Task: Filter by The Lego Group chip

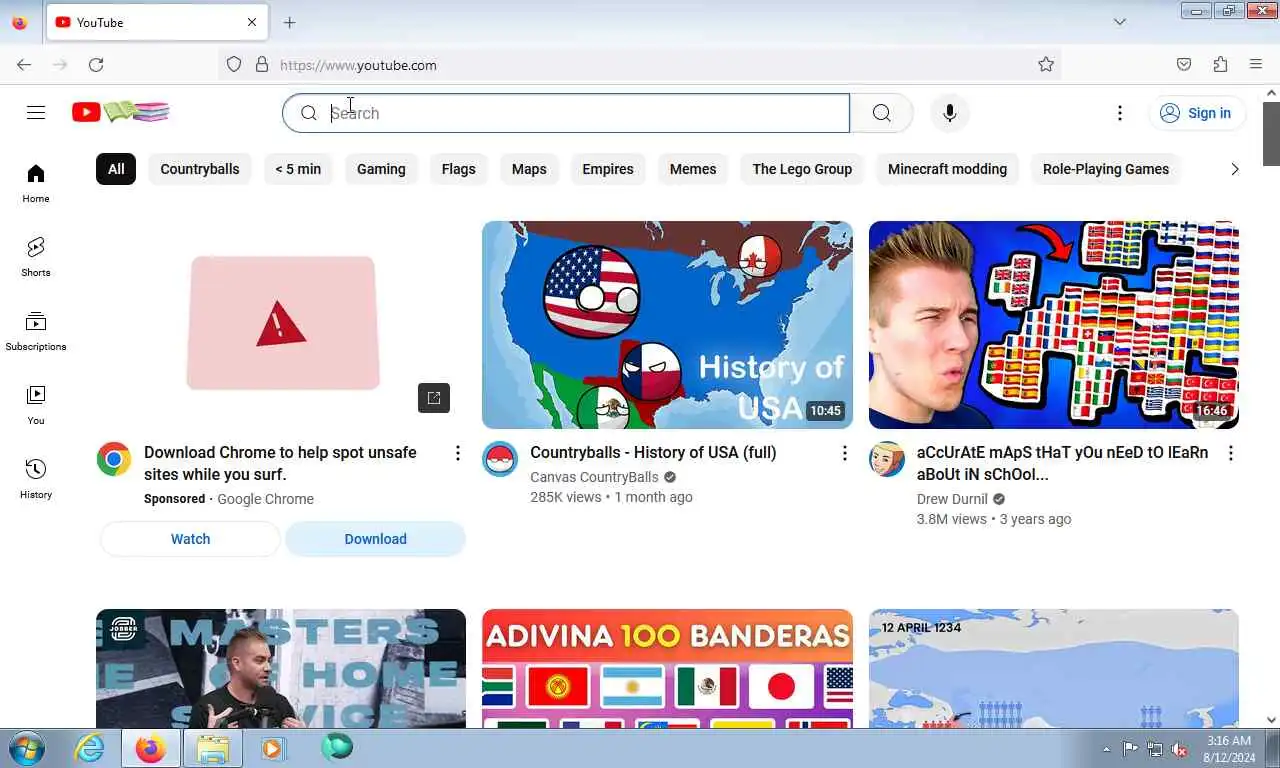Action: pyautogui.click(x=802, y=169)
